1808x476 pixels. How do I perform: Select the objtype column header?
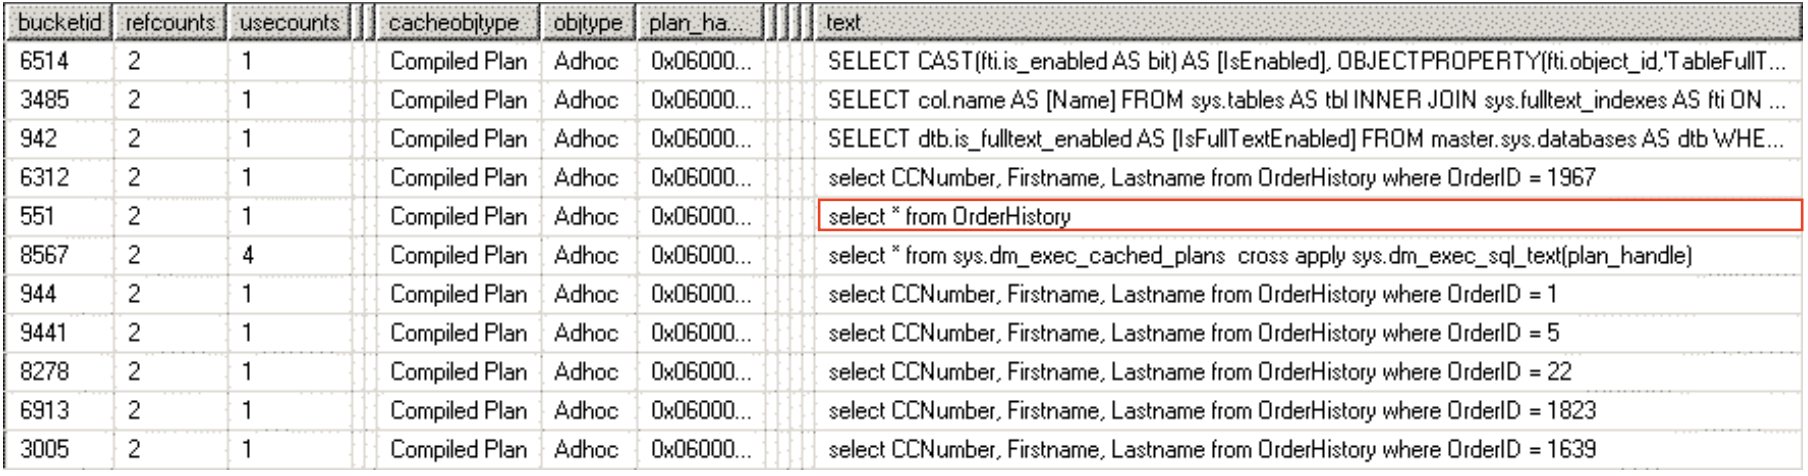pos(587,22)
